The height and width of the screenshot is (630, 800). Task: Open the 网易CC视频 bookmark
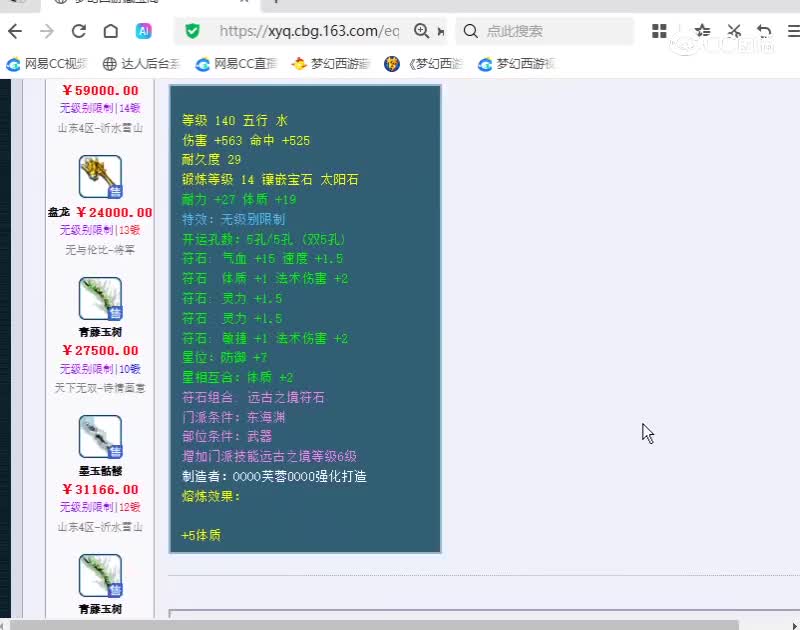[x=47, y=64]
